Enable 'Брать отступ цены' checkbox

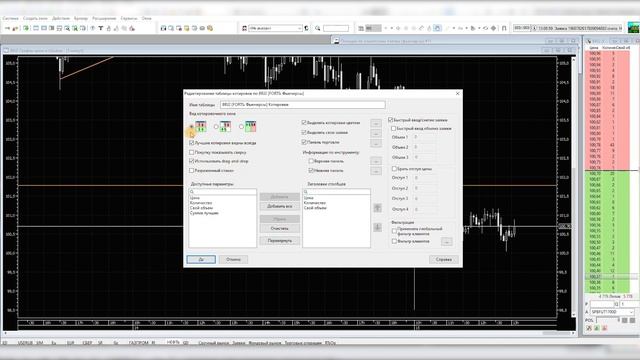click(x=394, y=169)
